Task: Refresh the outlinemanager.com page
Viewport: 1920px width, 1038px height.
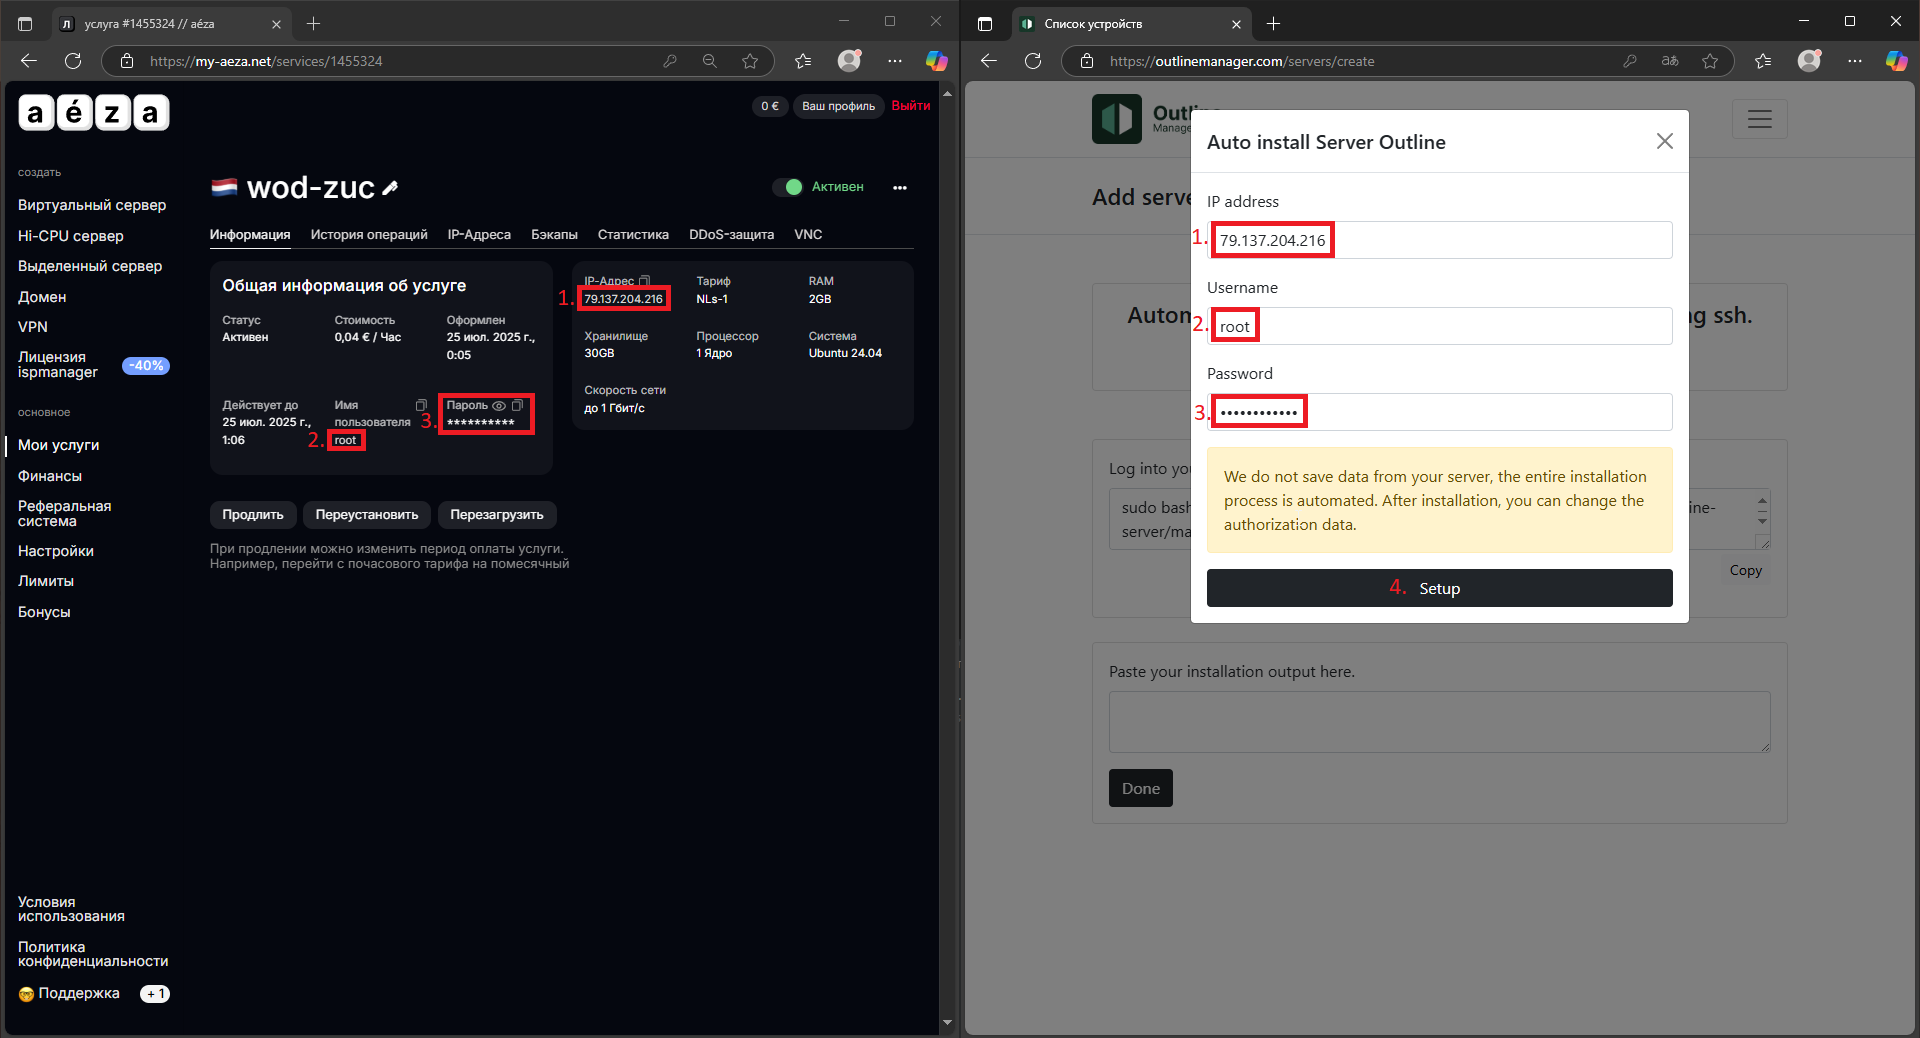Action: [1033, 61]
